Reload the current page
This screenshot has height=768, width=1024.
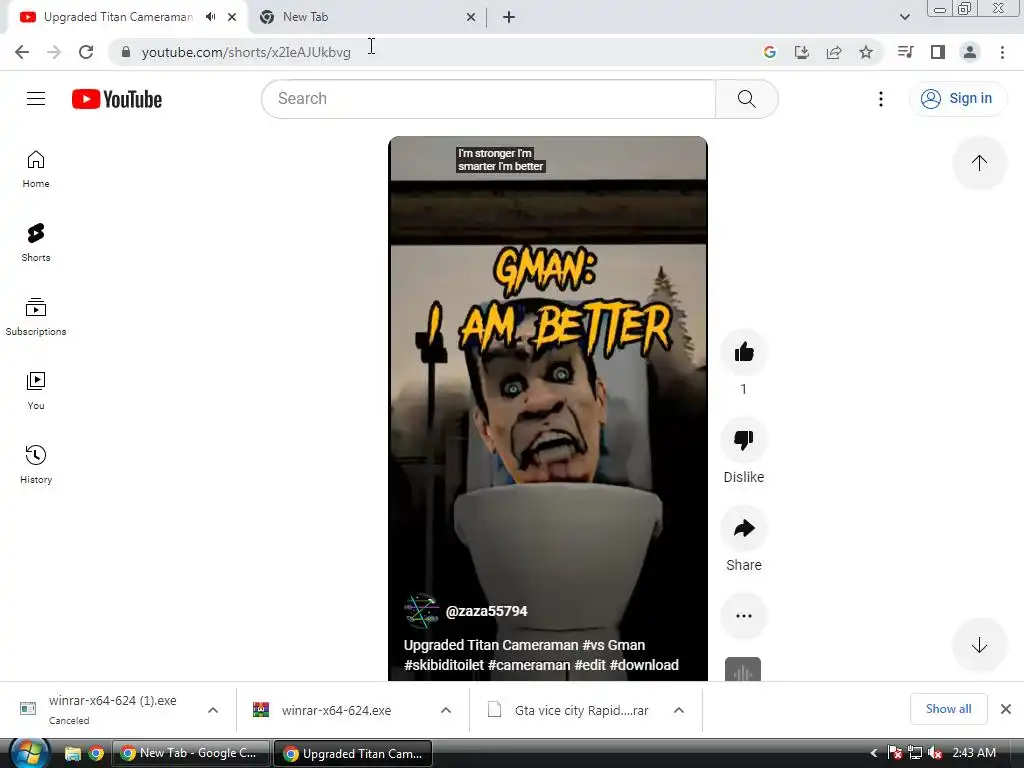[86, 52]
